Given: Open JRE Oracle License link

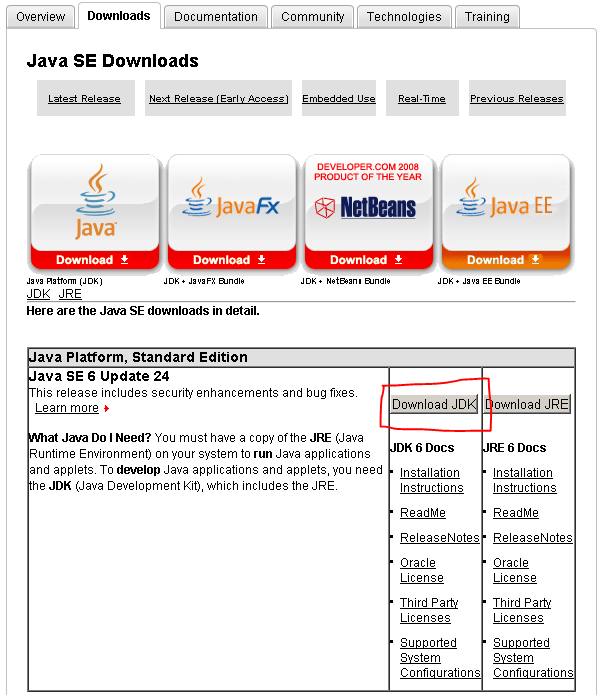Looking at the screenshot, I should coord(515,570).
